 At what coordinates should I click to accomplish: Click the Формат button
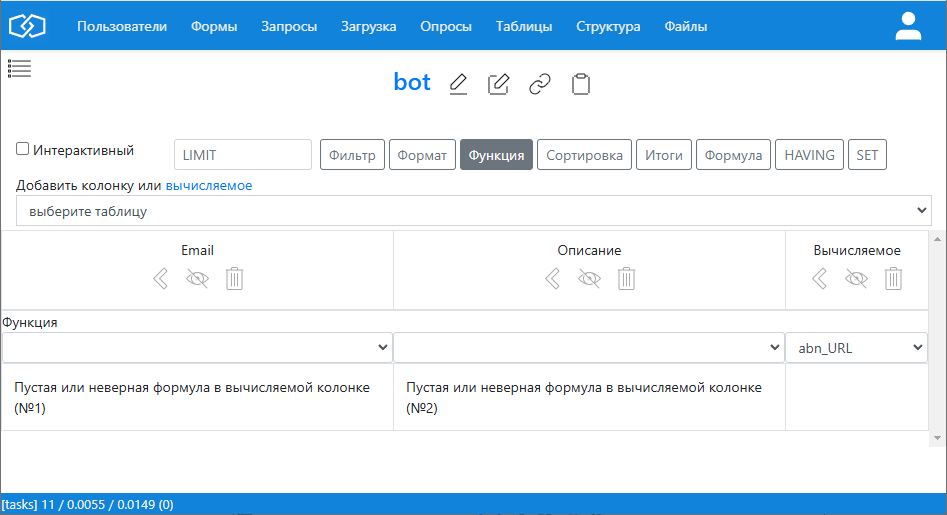coord(422,155)
